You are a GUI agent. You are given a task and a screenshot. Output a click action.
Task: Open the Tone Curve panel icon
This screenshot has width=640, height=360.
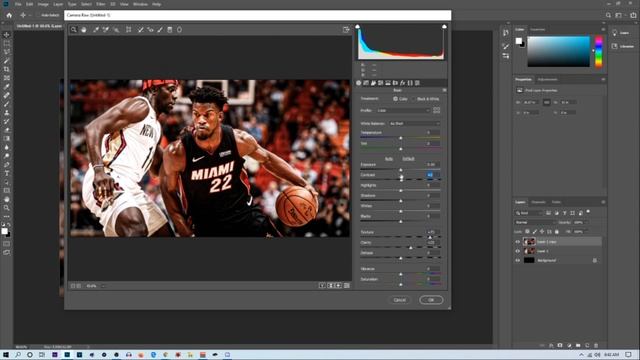(x=366, y=83)
